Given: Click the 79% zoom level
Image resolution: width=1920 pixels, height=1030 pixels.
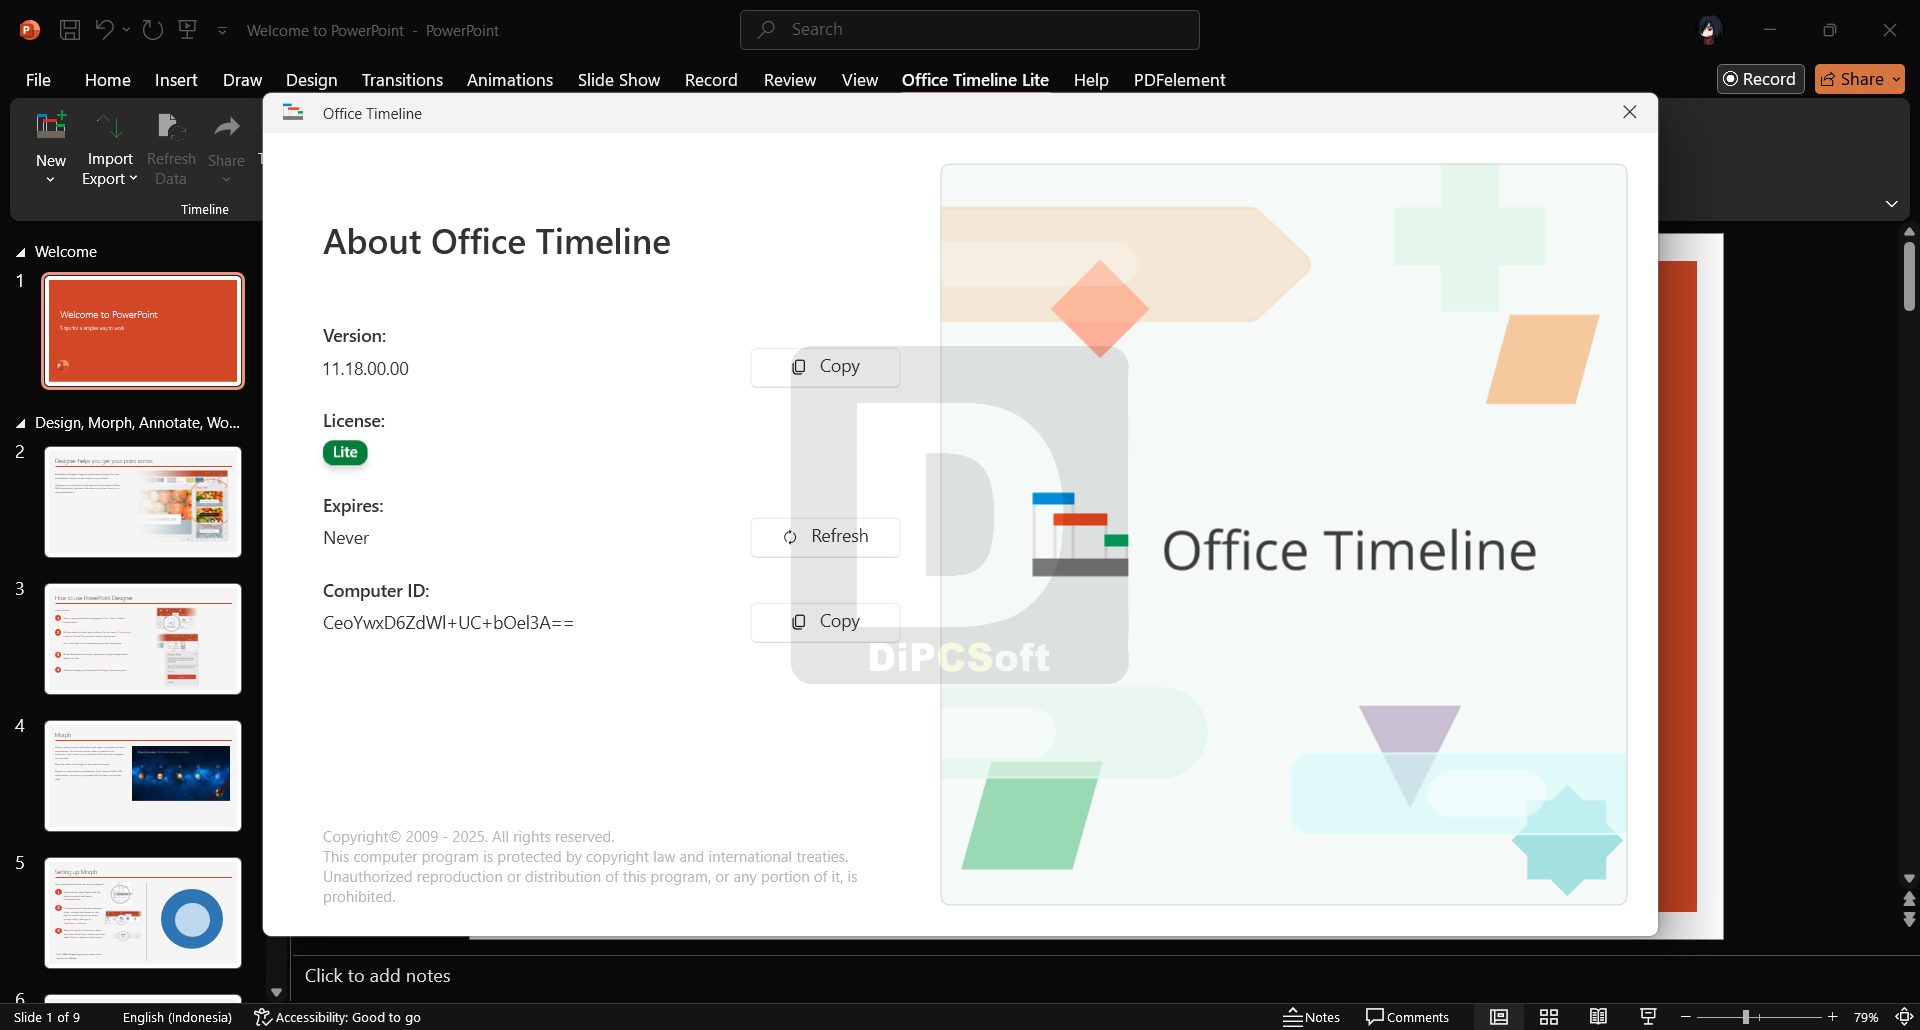Looking at the screenshot, I should click(1866, 1017).
